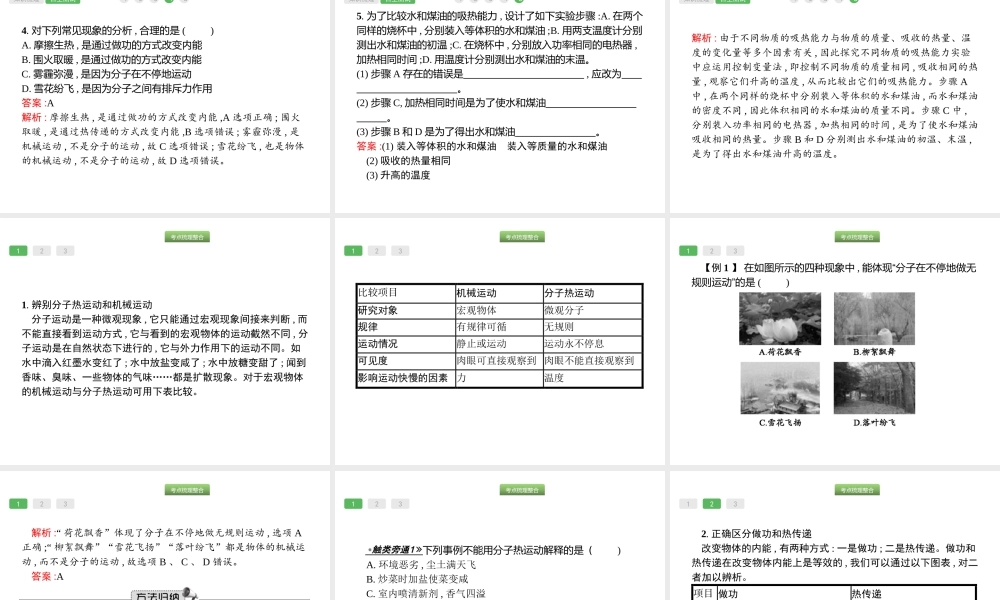This screenshot has height=600, width=1000.
Task: Click the falling leaves photo labeled D.落叶纷飞
Action: (x=874, y=388)
